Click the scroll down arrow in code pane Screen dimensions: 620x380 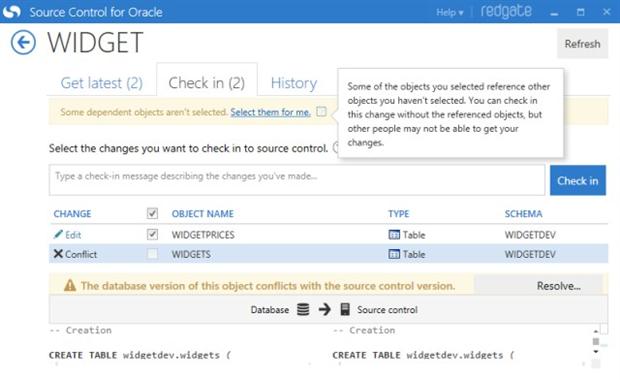[596, 352]
